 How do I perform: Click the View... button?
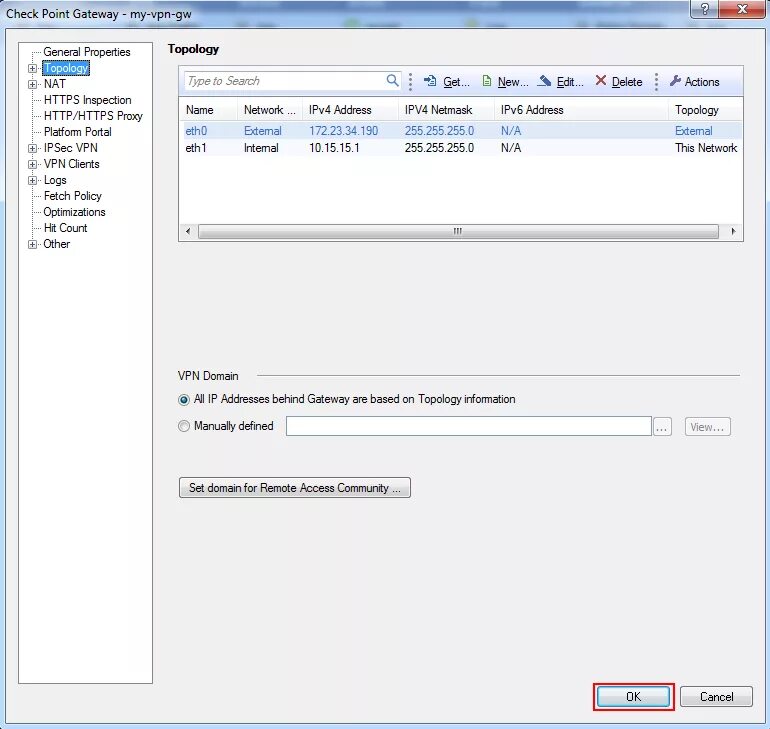(708, 427)
